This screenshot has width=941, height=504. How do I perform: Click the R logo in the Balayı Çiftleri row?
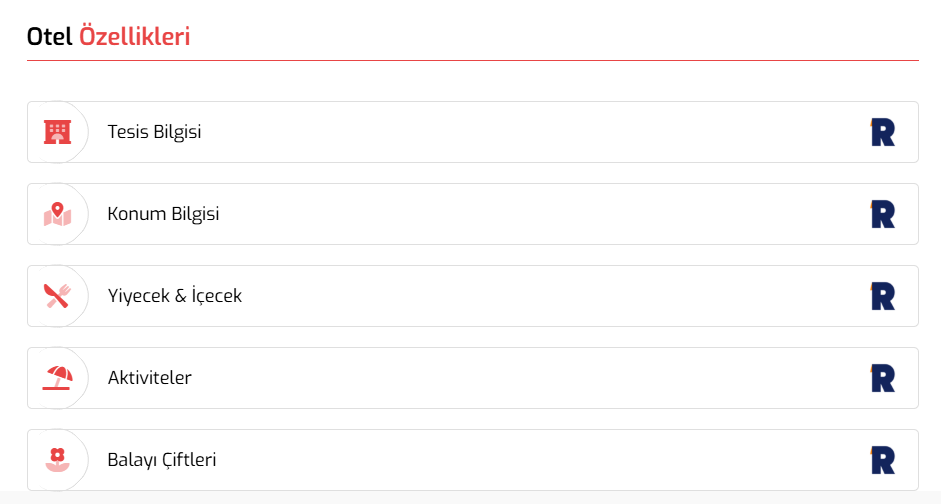883,460
